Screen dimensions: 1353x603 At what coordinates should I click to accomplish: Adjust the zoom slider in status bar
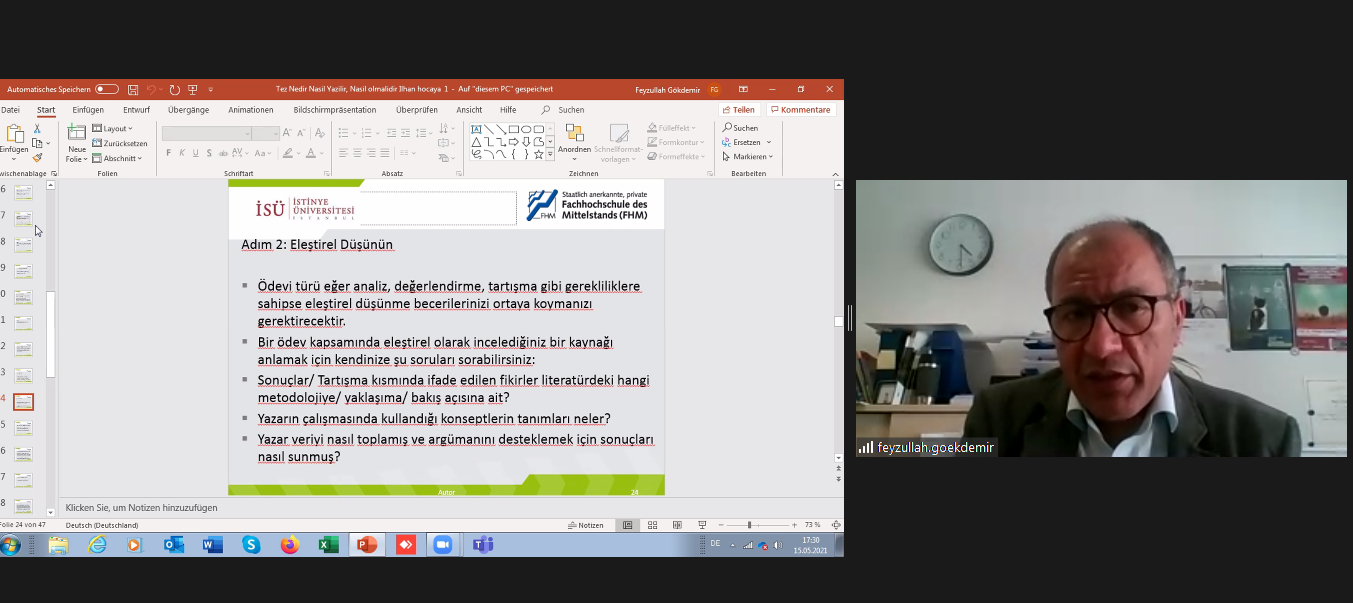pos(749,525)
